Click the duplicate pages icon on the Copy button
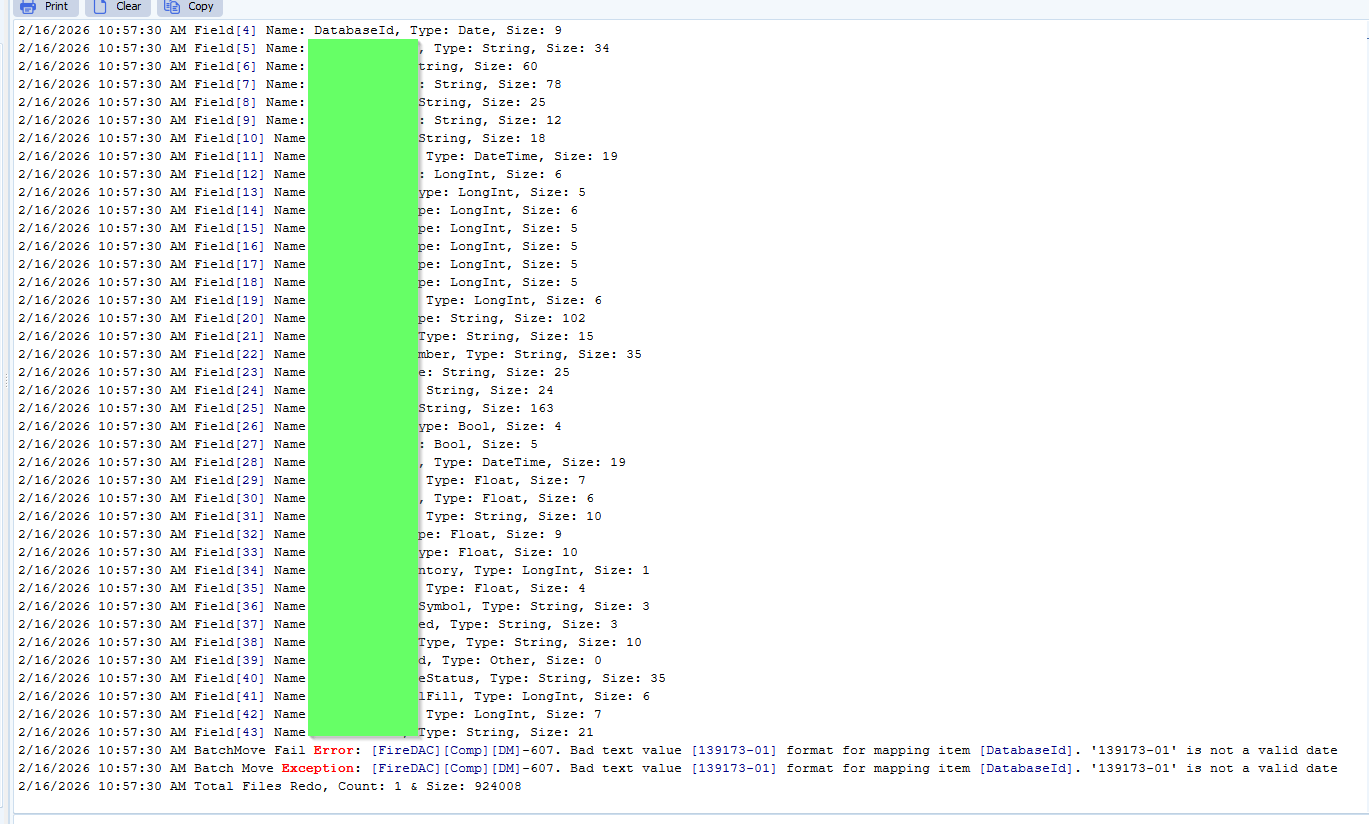This screenshot has width=1369, height=824. point(171,7)
